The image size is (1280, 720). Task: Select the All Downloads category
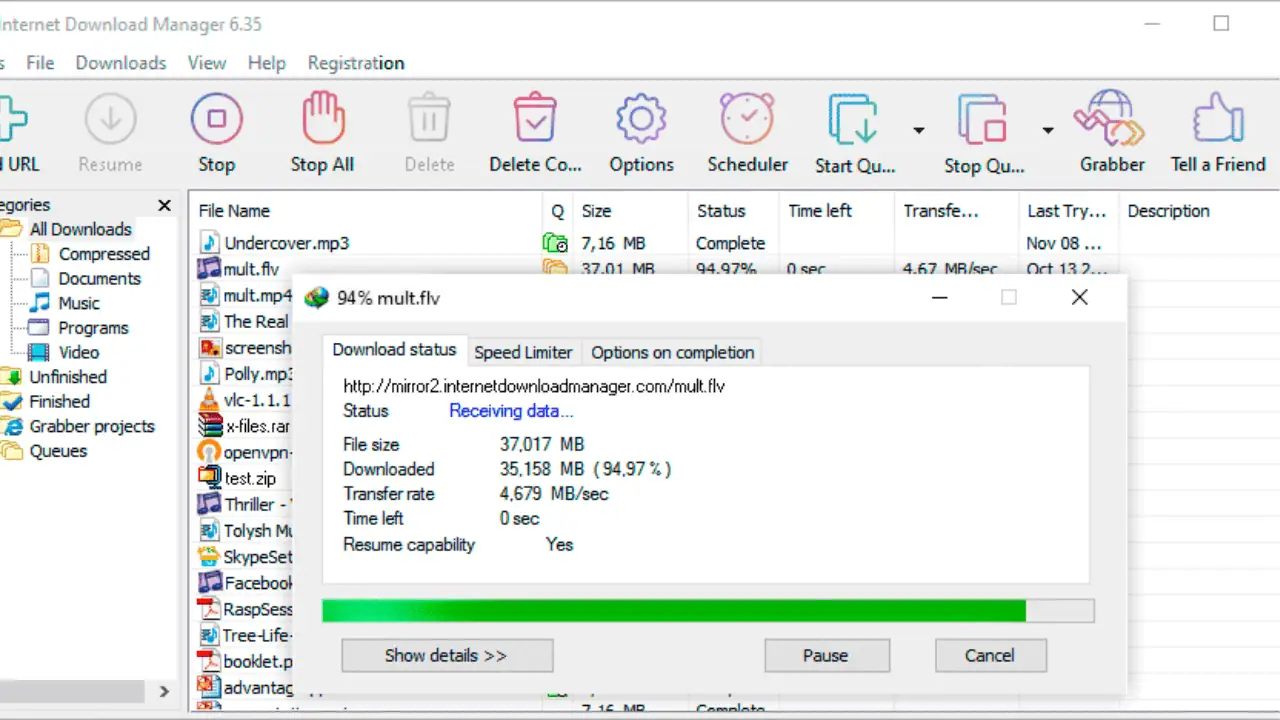click(80, 229)
